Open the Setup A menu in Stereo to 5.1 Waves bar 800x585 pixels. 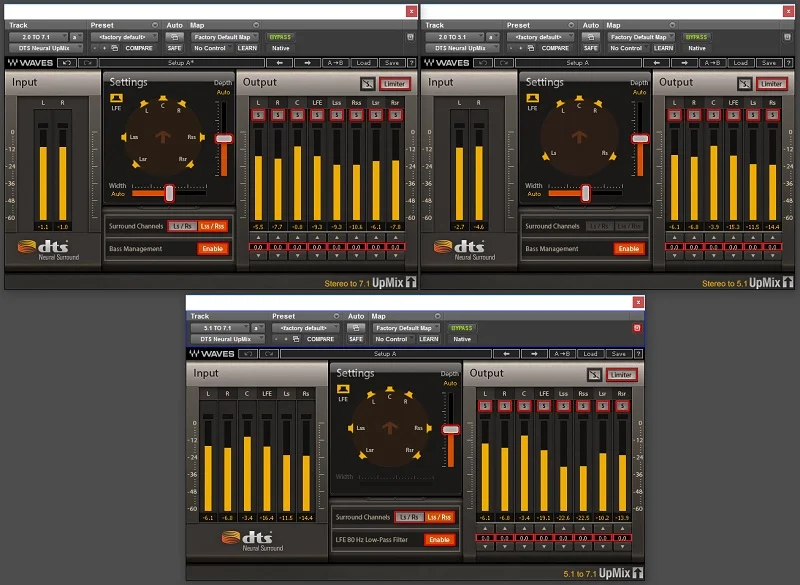point(579,63)
